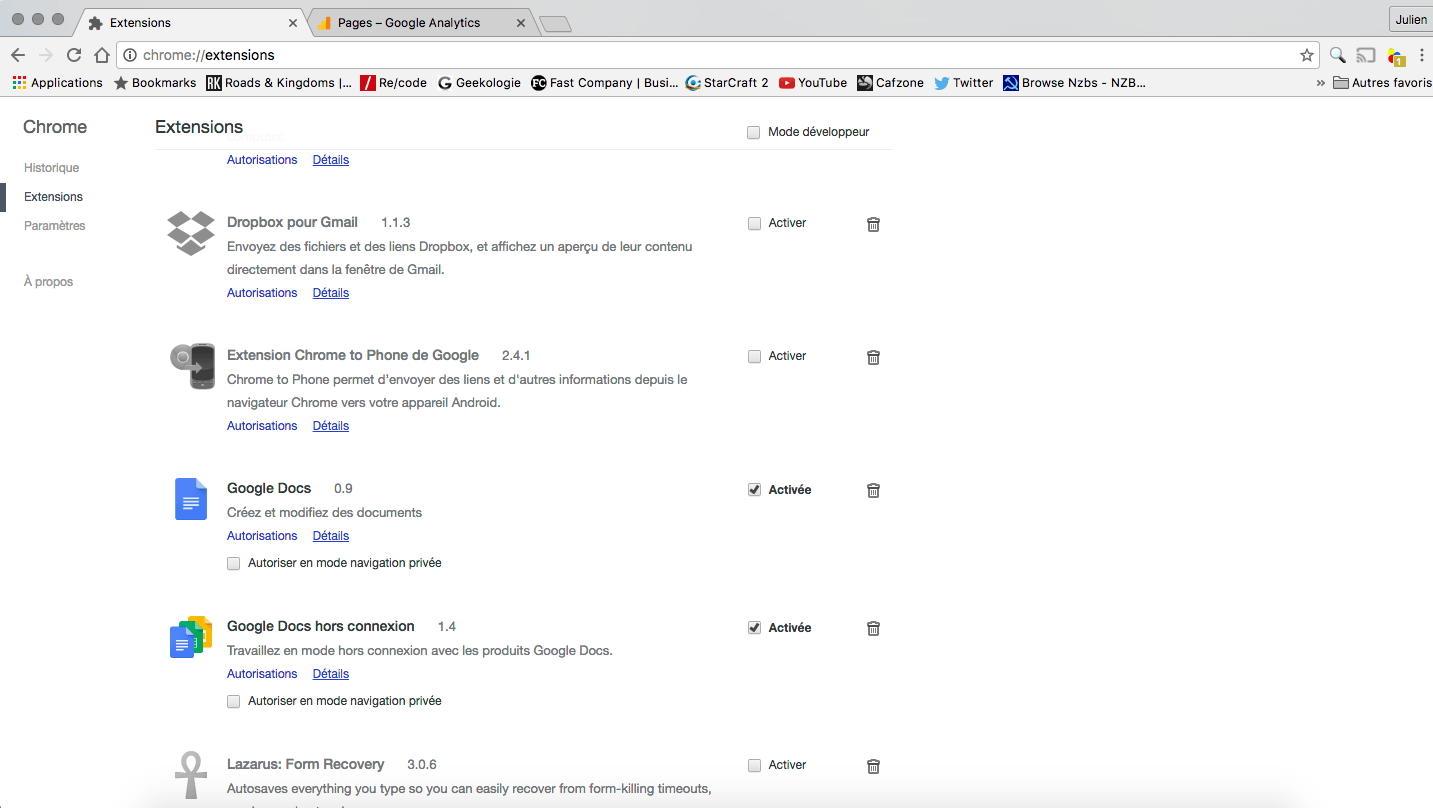The height and width of the screenshot is (808, 1433).
Task: Open Détails for Dropbox pour Gmail
Action: 331,293
